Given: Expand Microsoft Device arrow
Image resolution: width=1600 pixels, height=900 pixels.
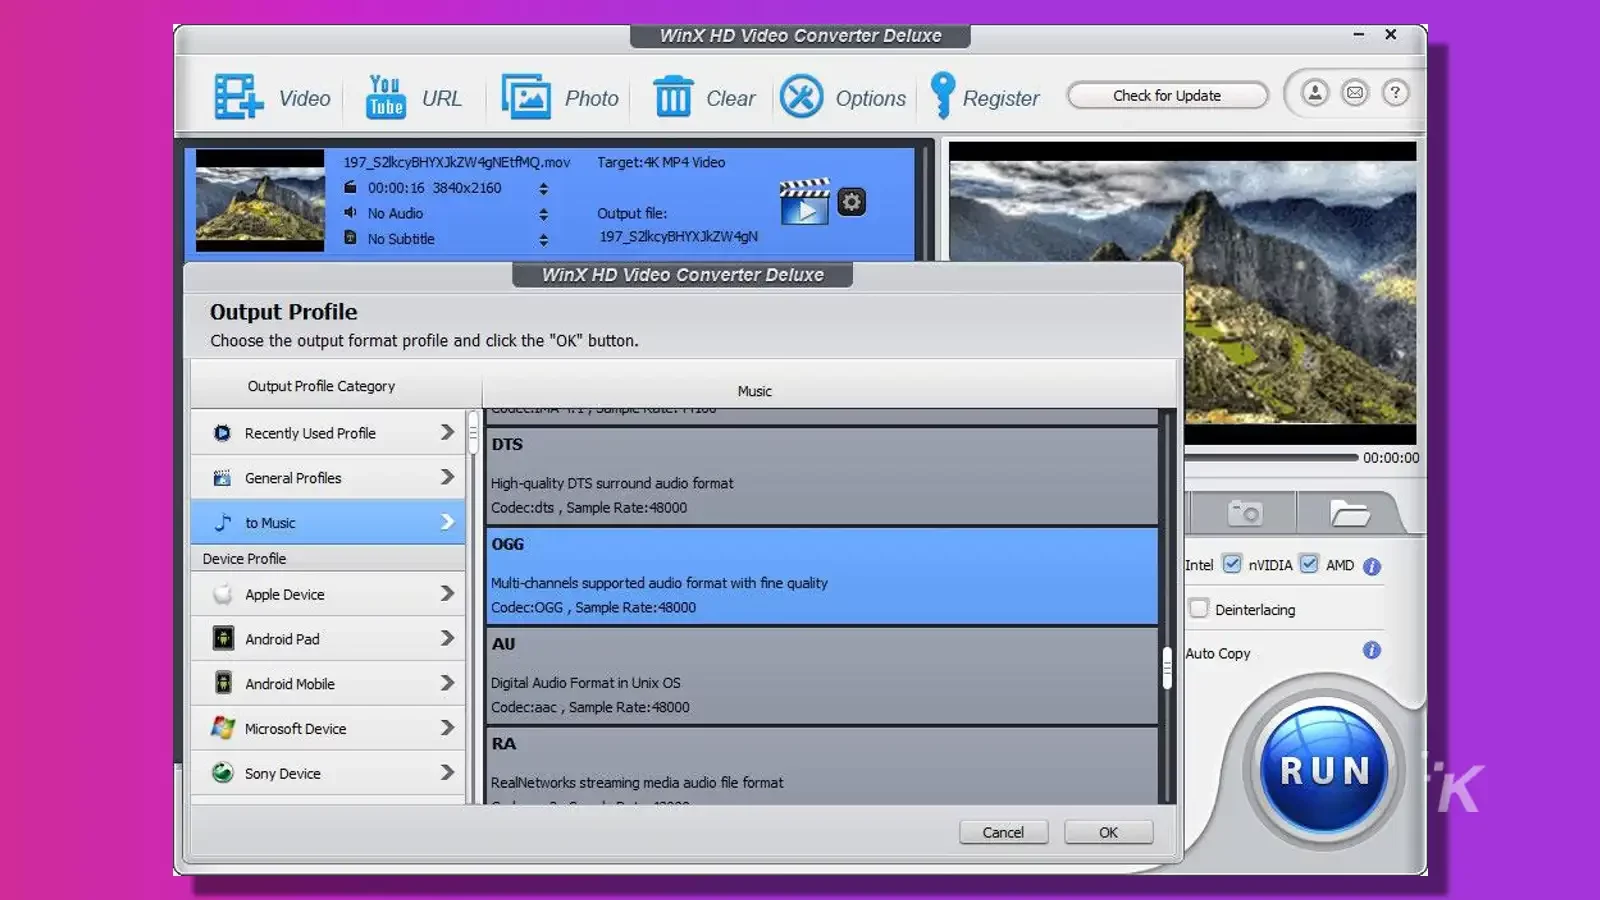Looking at the screenshot, I should (447, 728).
